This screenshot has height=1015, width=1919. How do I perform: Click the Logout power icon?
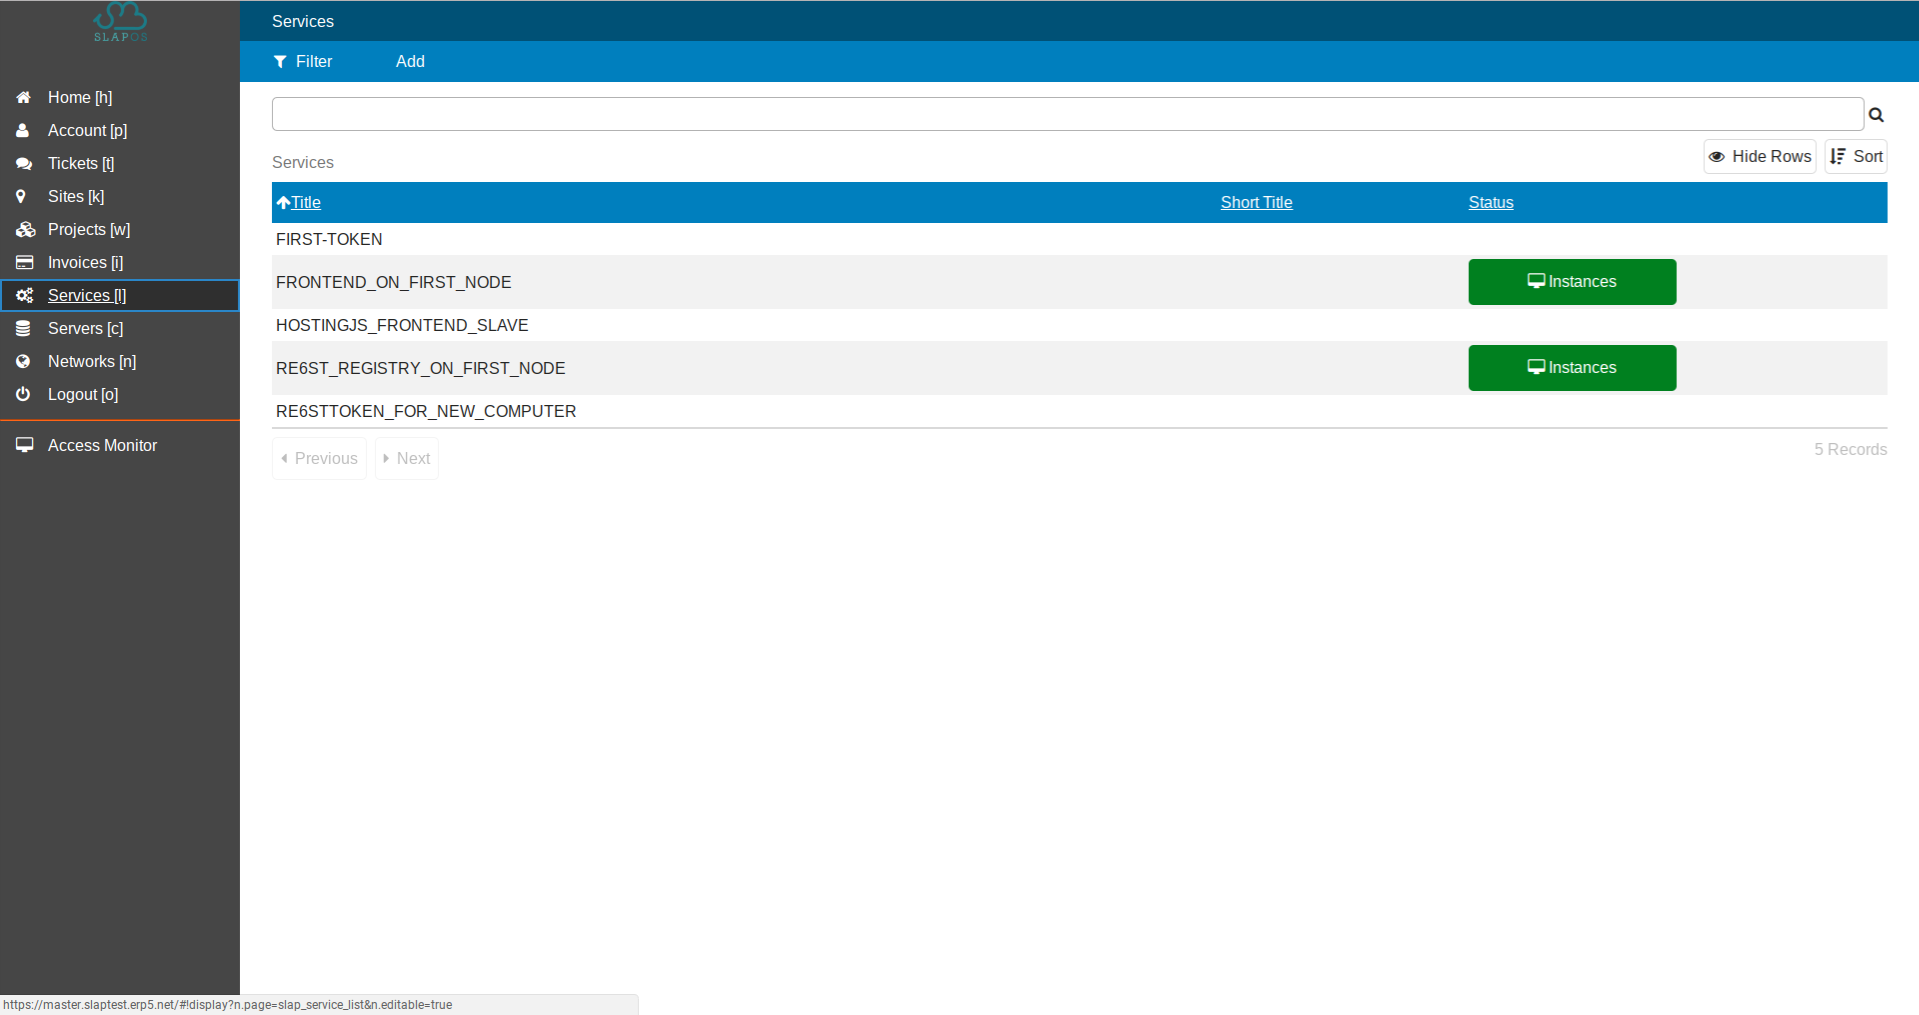(23, 395)
